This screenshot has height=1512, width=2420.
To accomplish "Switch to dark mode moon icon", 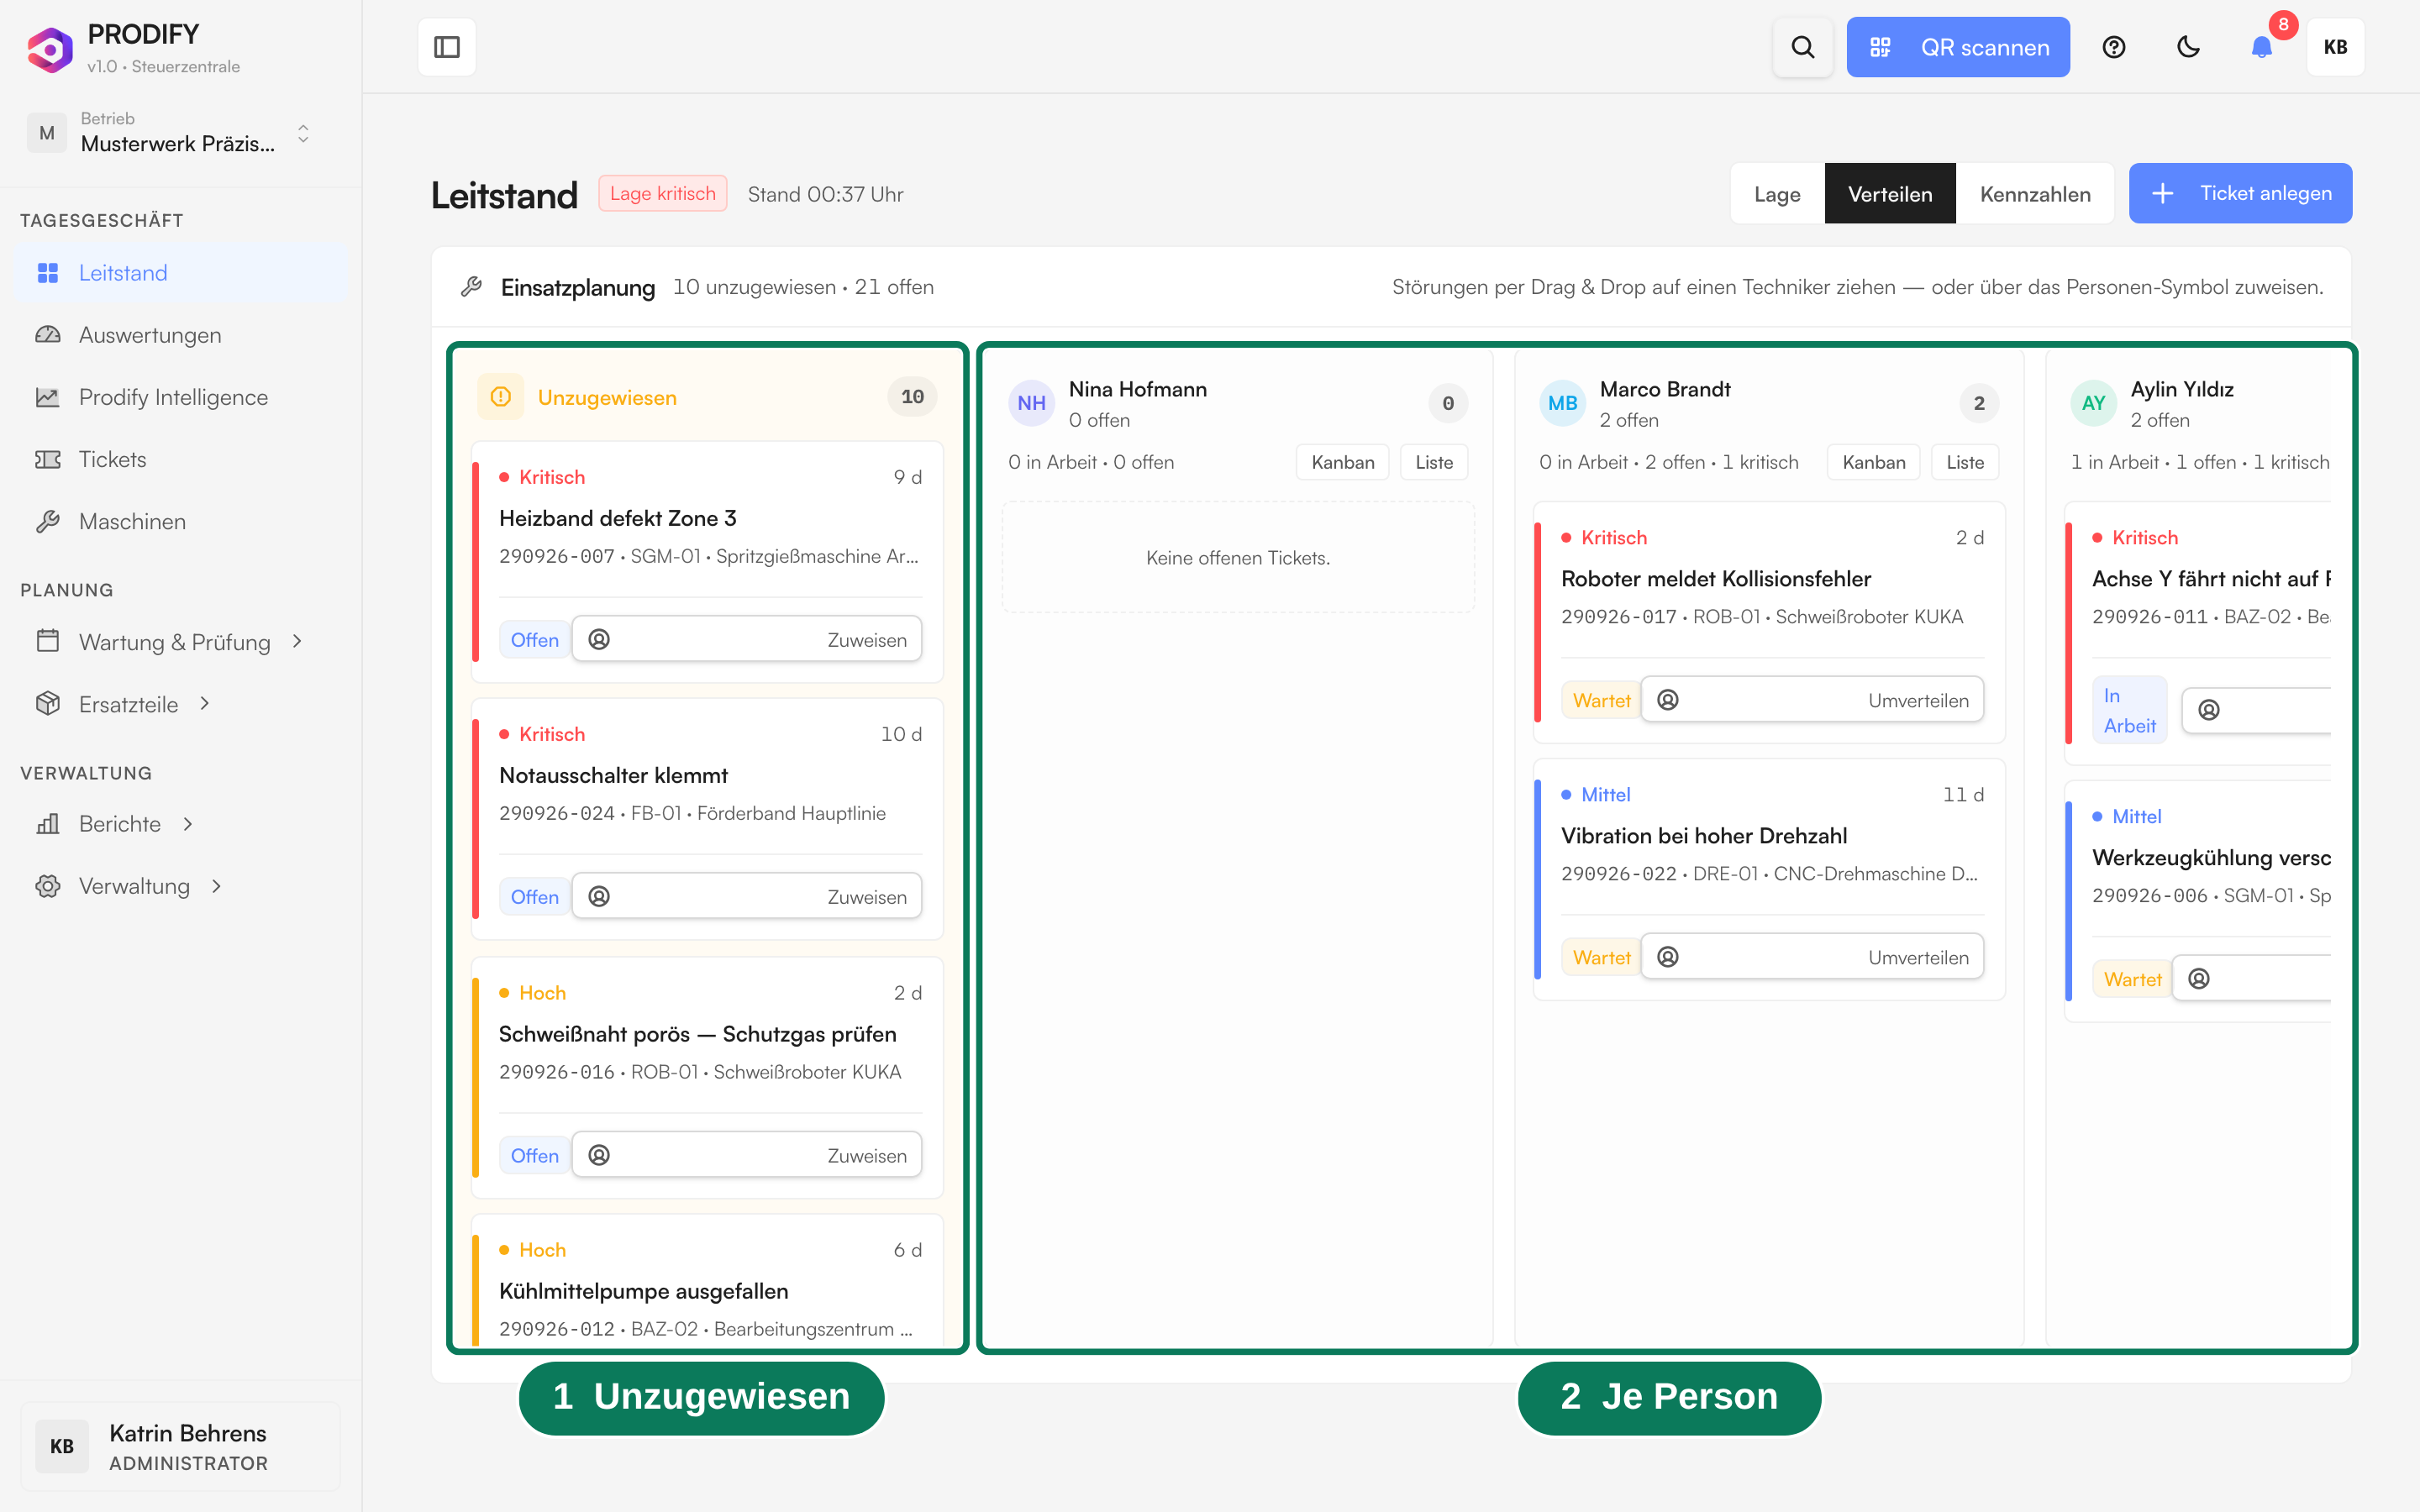I will [2188, 47].
